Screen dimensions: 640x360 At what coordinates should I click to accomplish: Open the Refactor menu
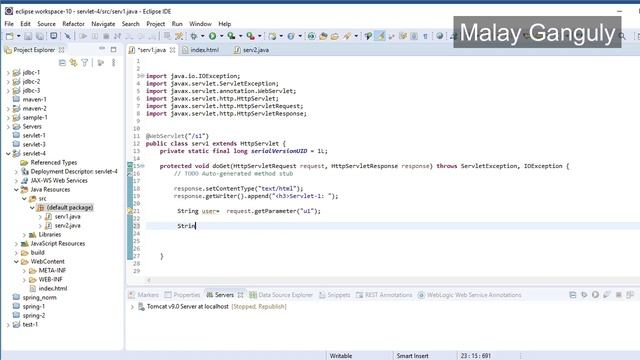click(73, 24)
